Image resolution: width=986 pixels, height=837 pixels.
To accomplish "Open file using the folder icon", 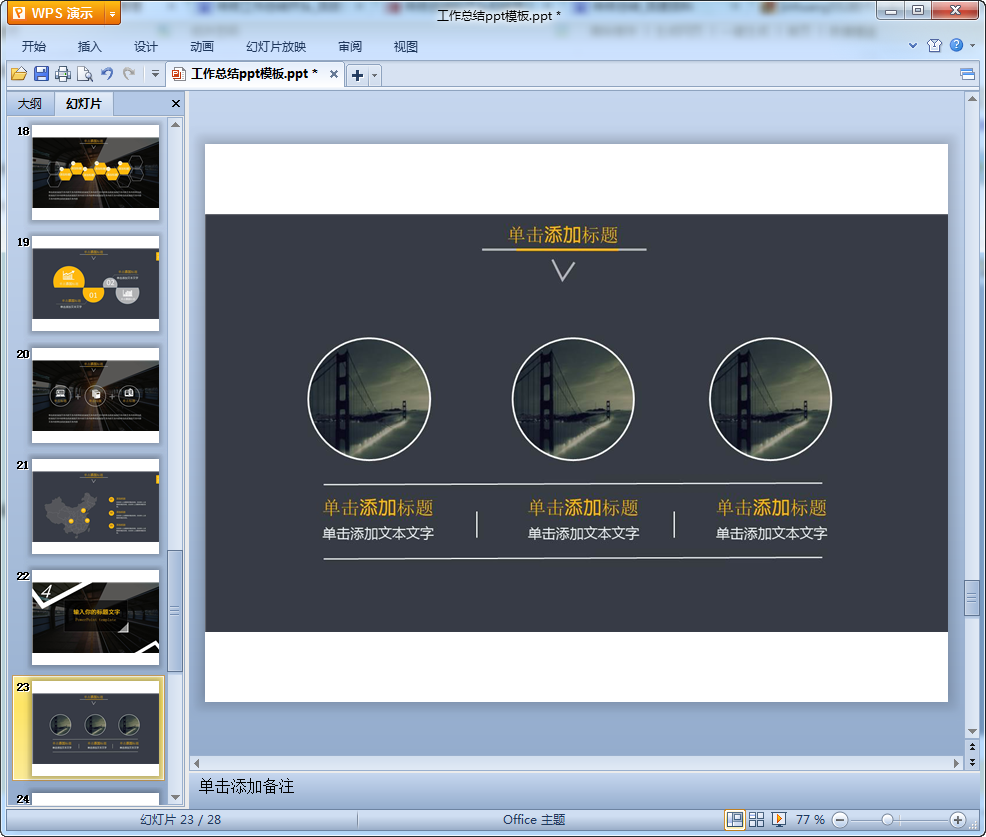I will (19, 74).
